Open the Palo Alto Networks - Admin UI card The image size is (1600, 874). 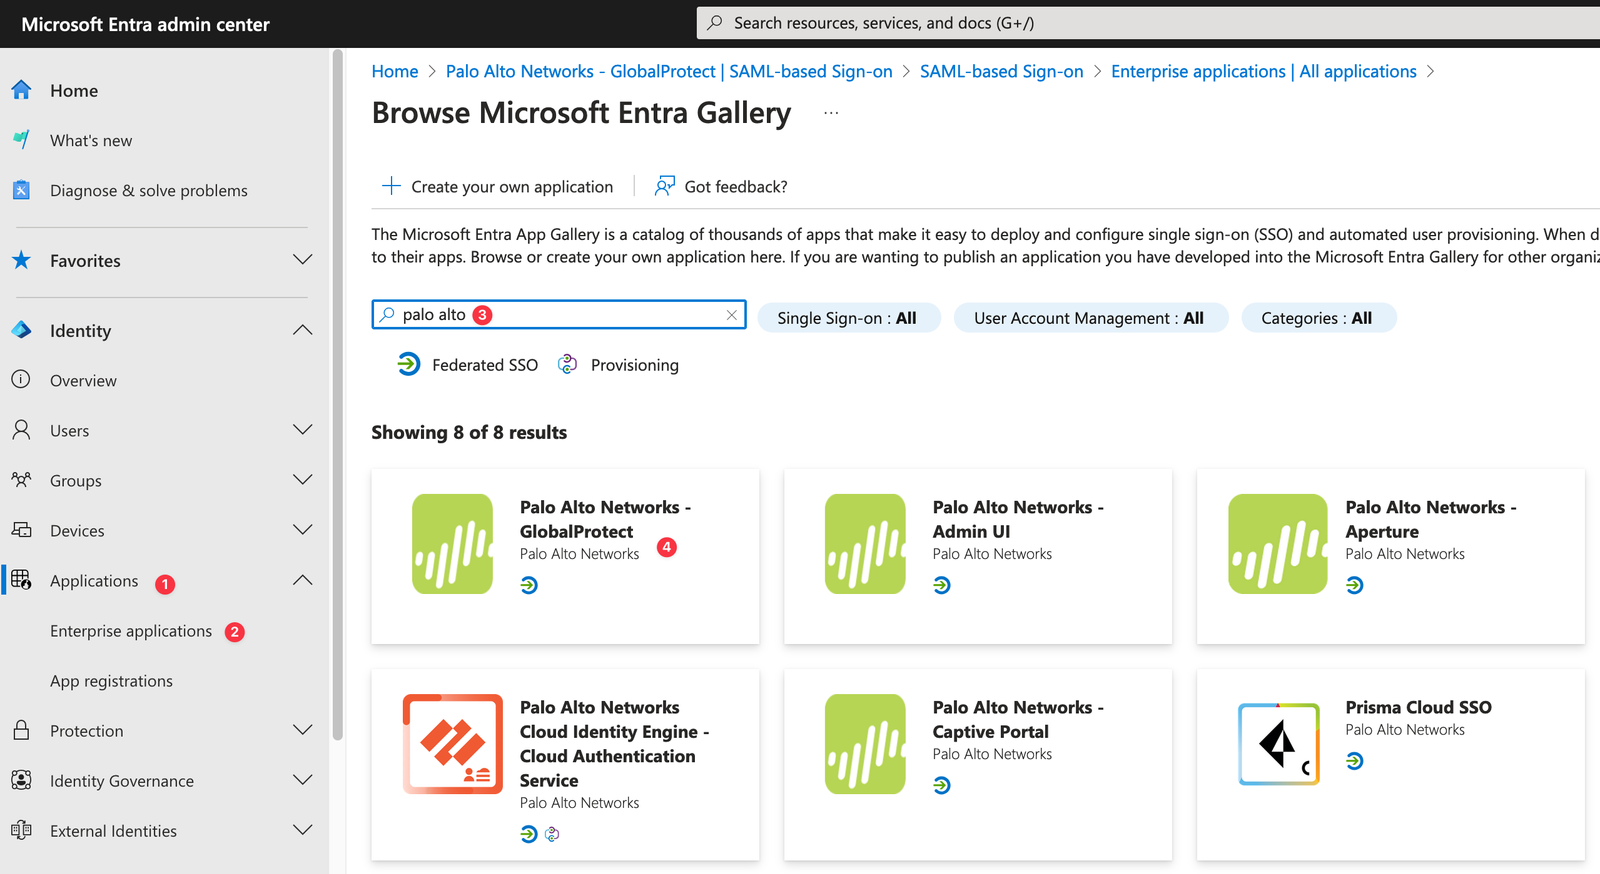point(977,555)
